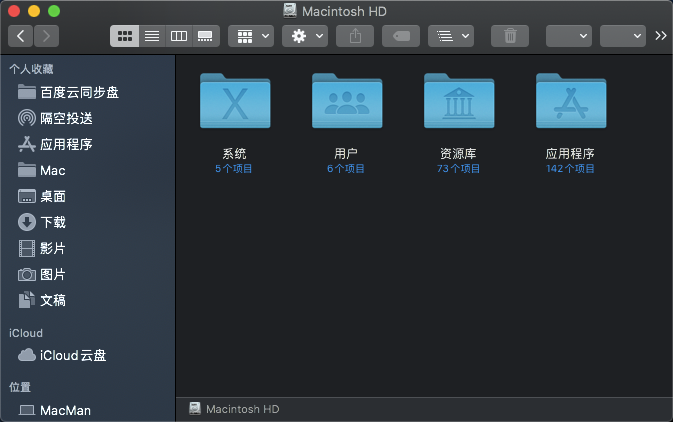This screenshot has width=673, height=422.
Task: Open the last blank toolbar dropdown
Action: (623, 36)
